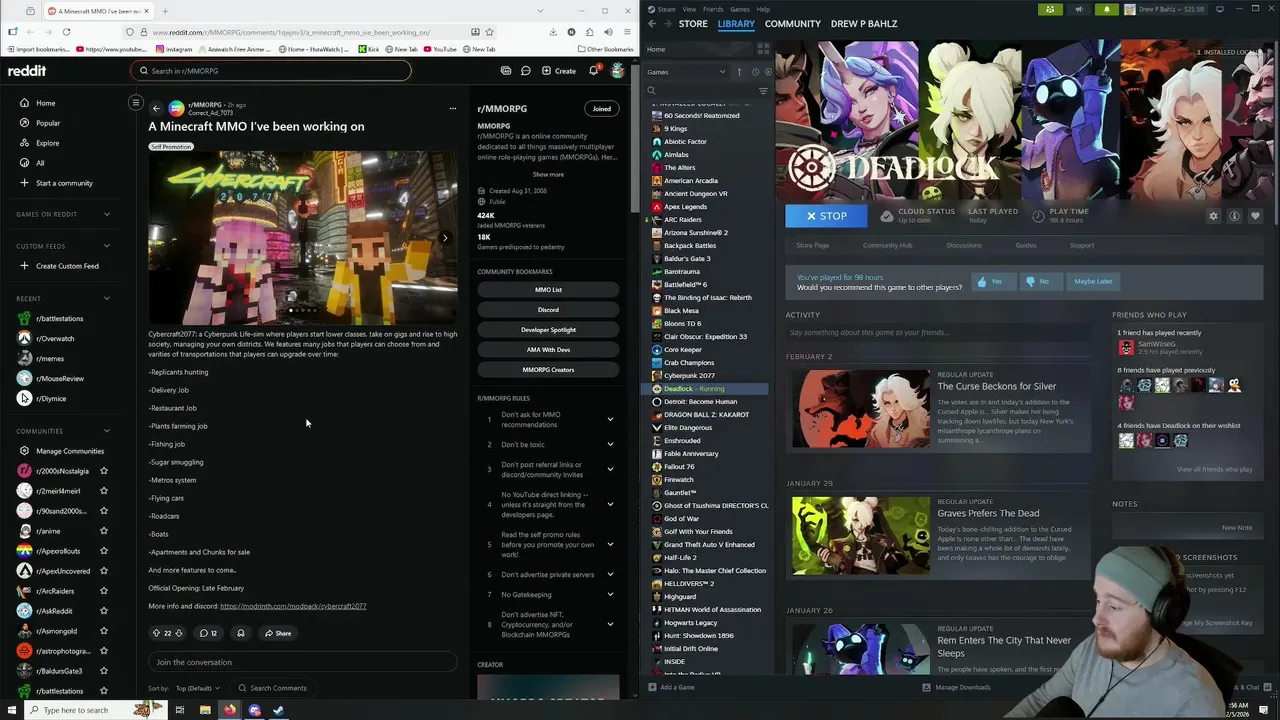Expand rule No Gatekeeping
1280x720 pixels.
coord(610,594)
